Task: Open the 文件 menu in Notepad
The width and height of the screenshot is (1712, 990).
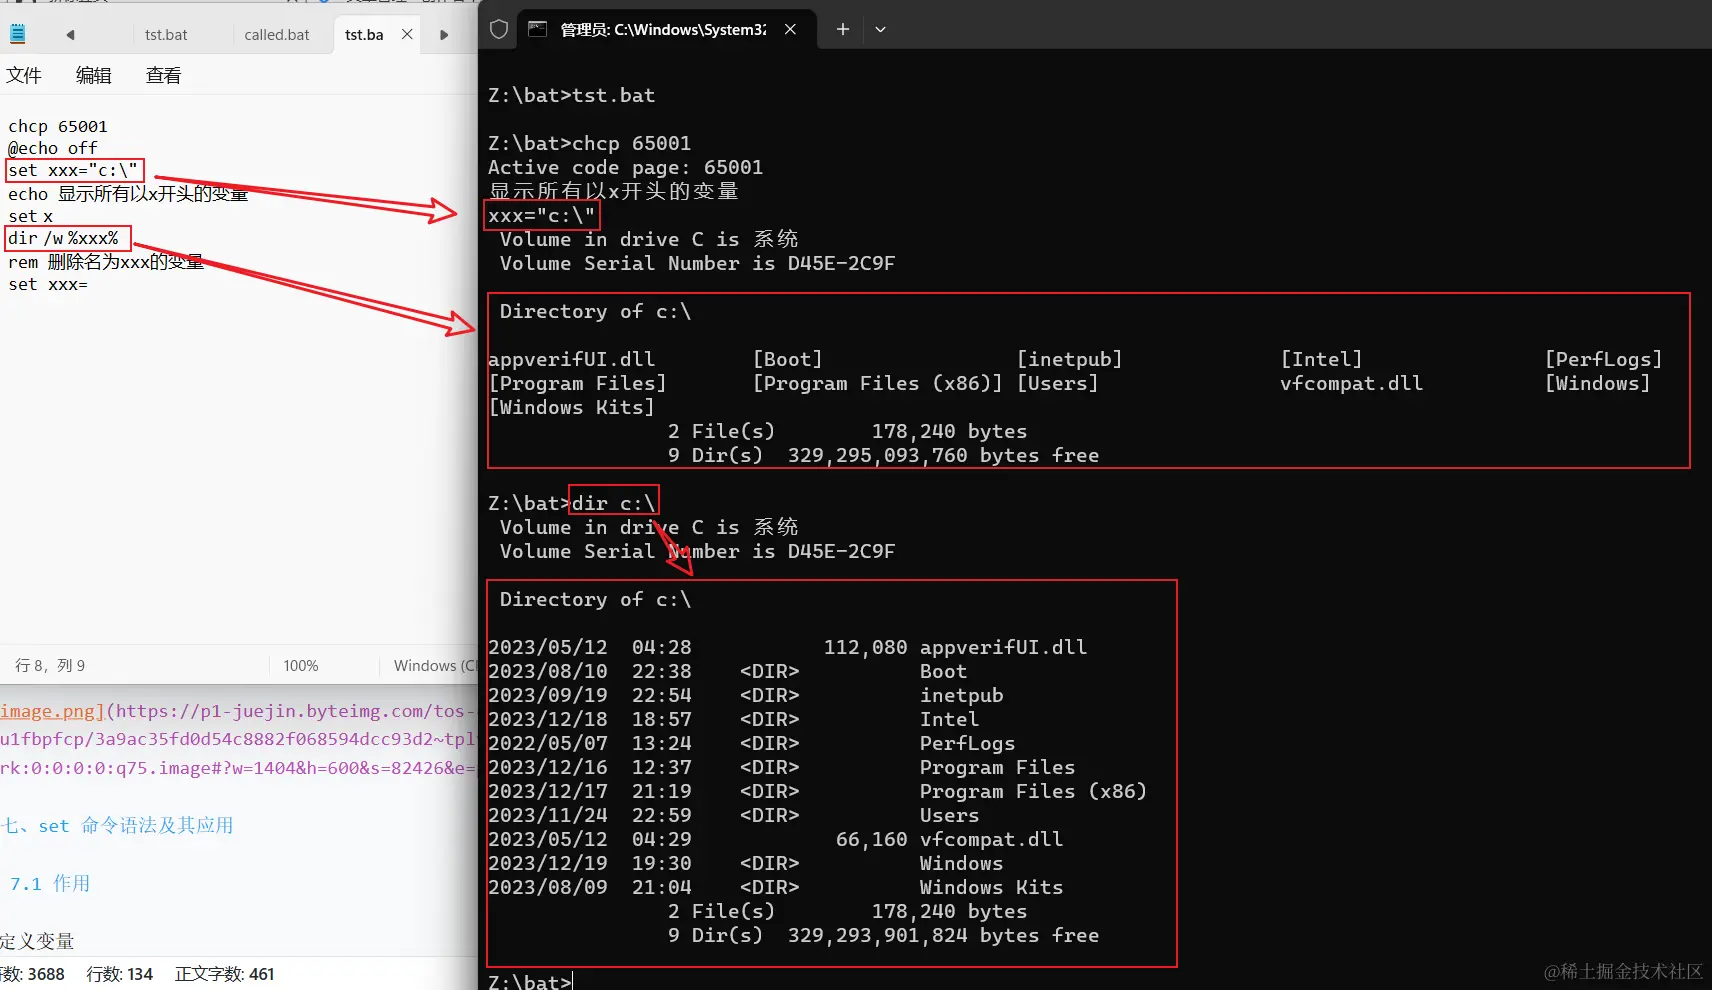Action: [24, 75]
